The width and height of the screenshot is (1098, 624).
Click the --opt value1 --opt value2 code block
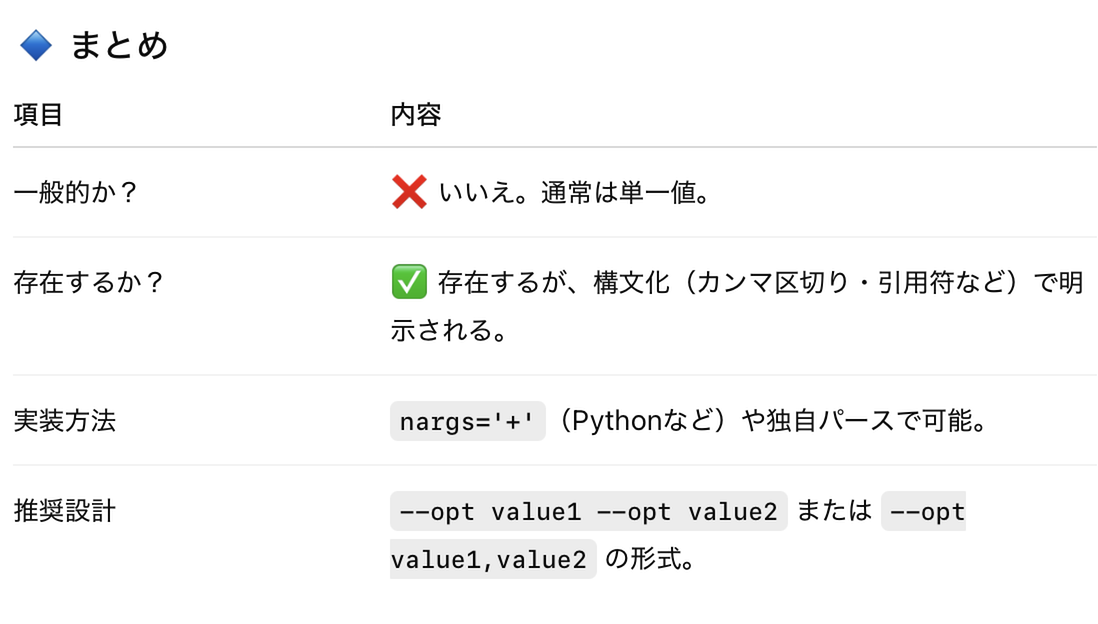(x=588, y=511)
